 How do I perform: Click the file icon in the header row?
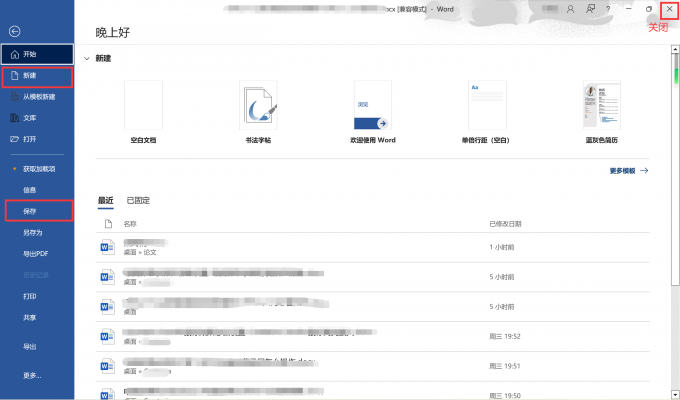108,224
